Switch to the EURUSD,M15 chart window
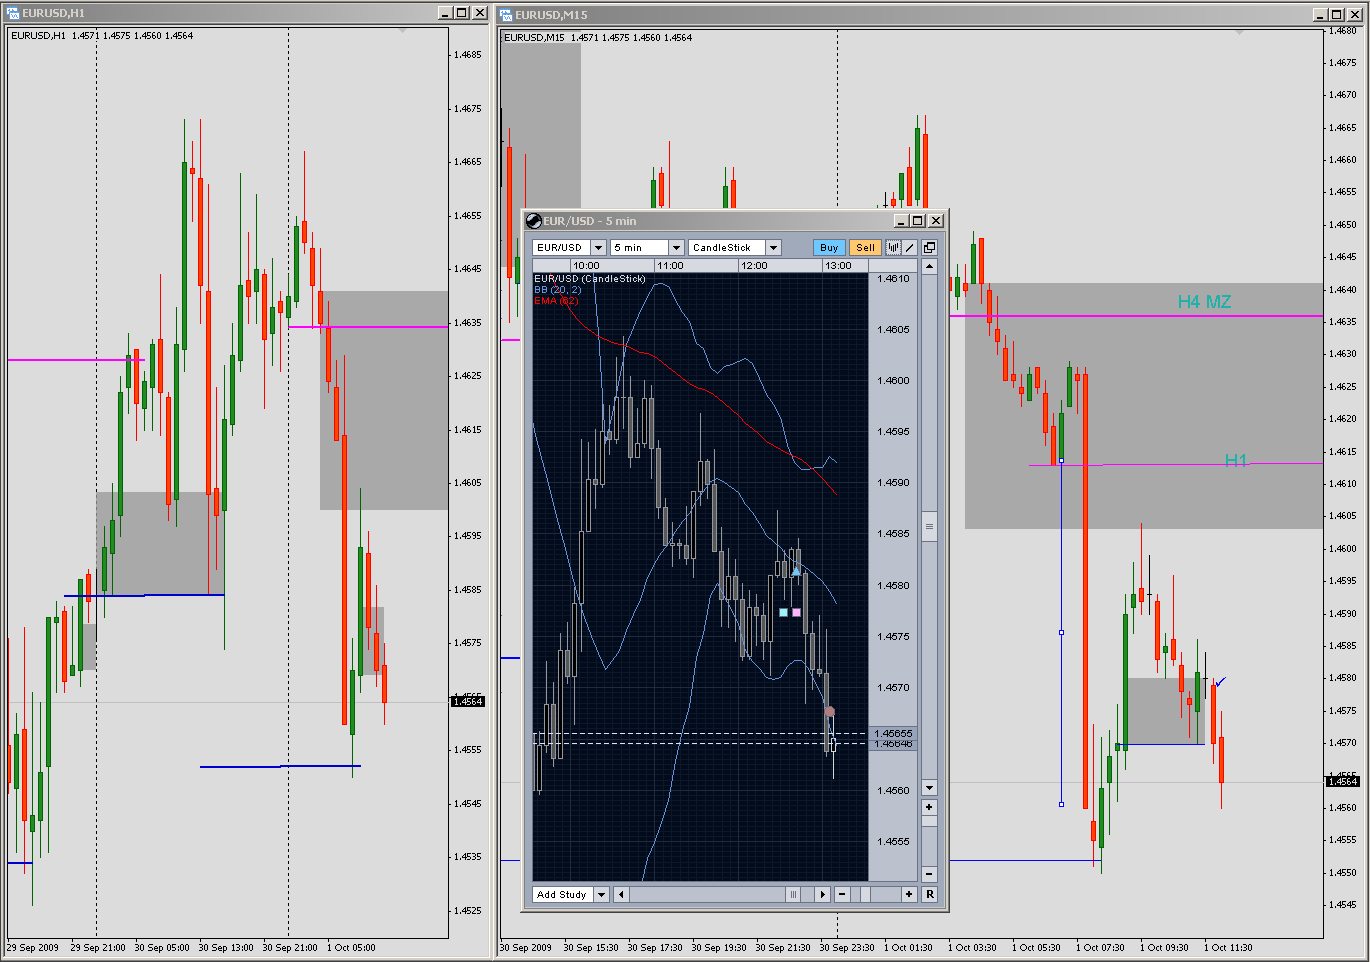 click(550, 14)
